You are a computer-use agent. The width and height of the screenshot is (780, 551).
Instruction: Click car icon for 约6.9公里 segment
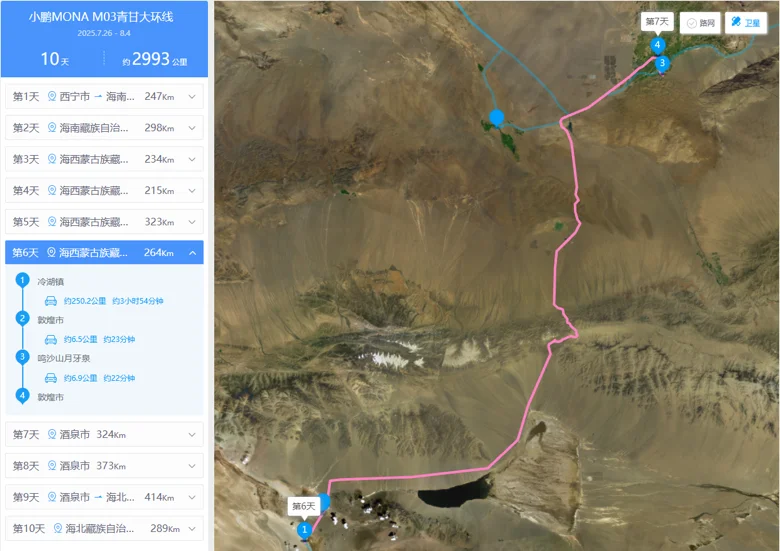51,378
